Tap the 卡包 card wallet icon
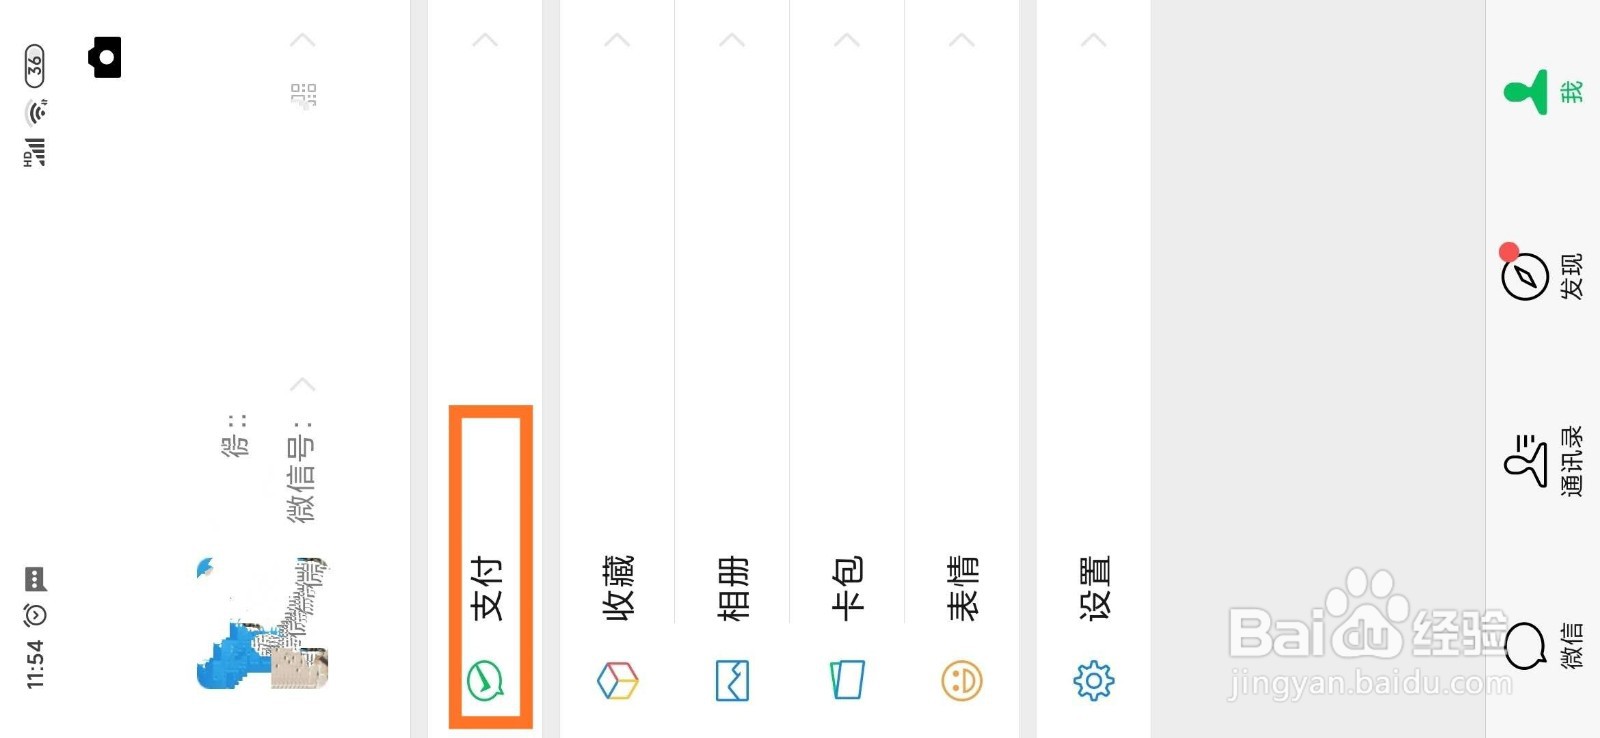This screenshot has width=1600, height=738. click(847, 681)
